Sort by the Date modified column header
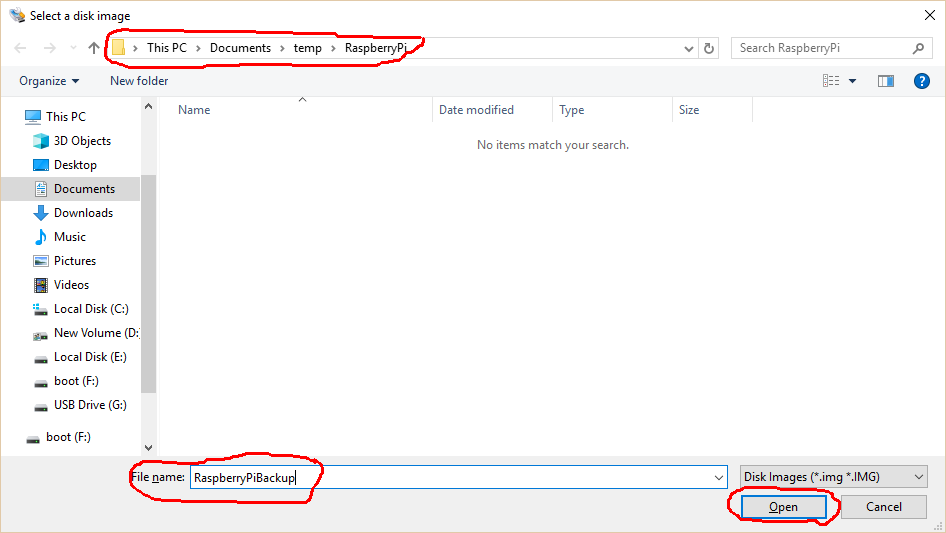Image resolution: width=946 pixels, height=533 pixels. click(476, 110)
